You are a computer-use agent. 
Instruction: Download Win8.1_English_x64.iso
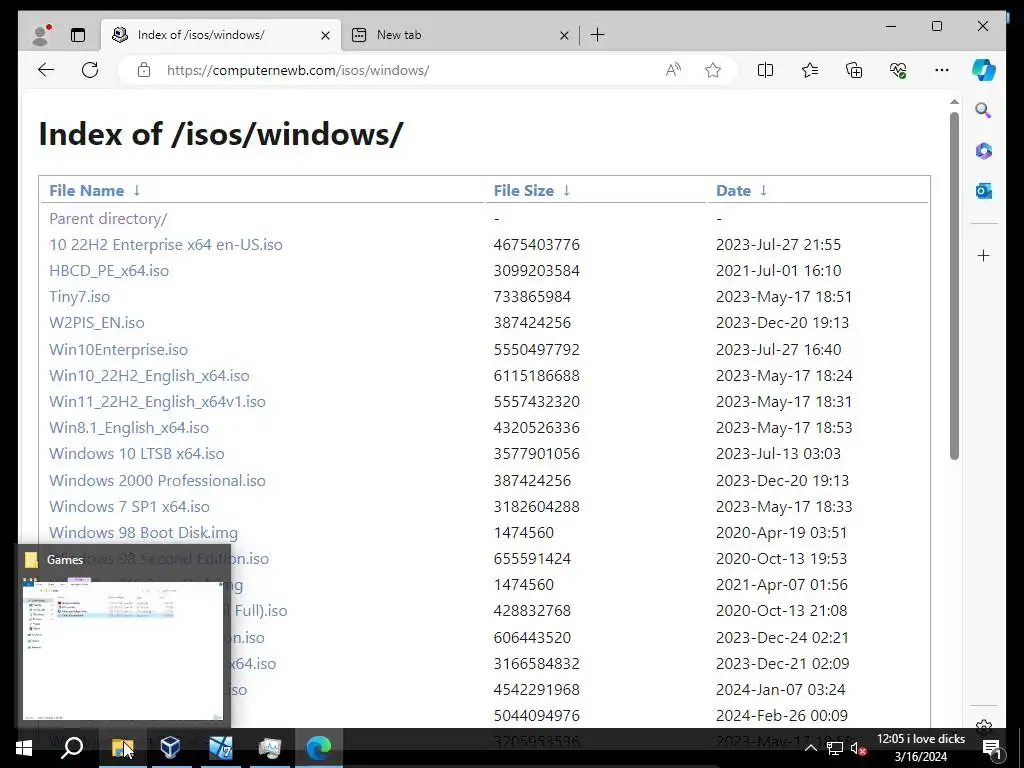[x=129, y=428]
